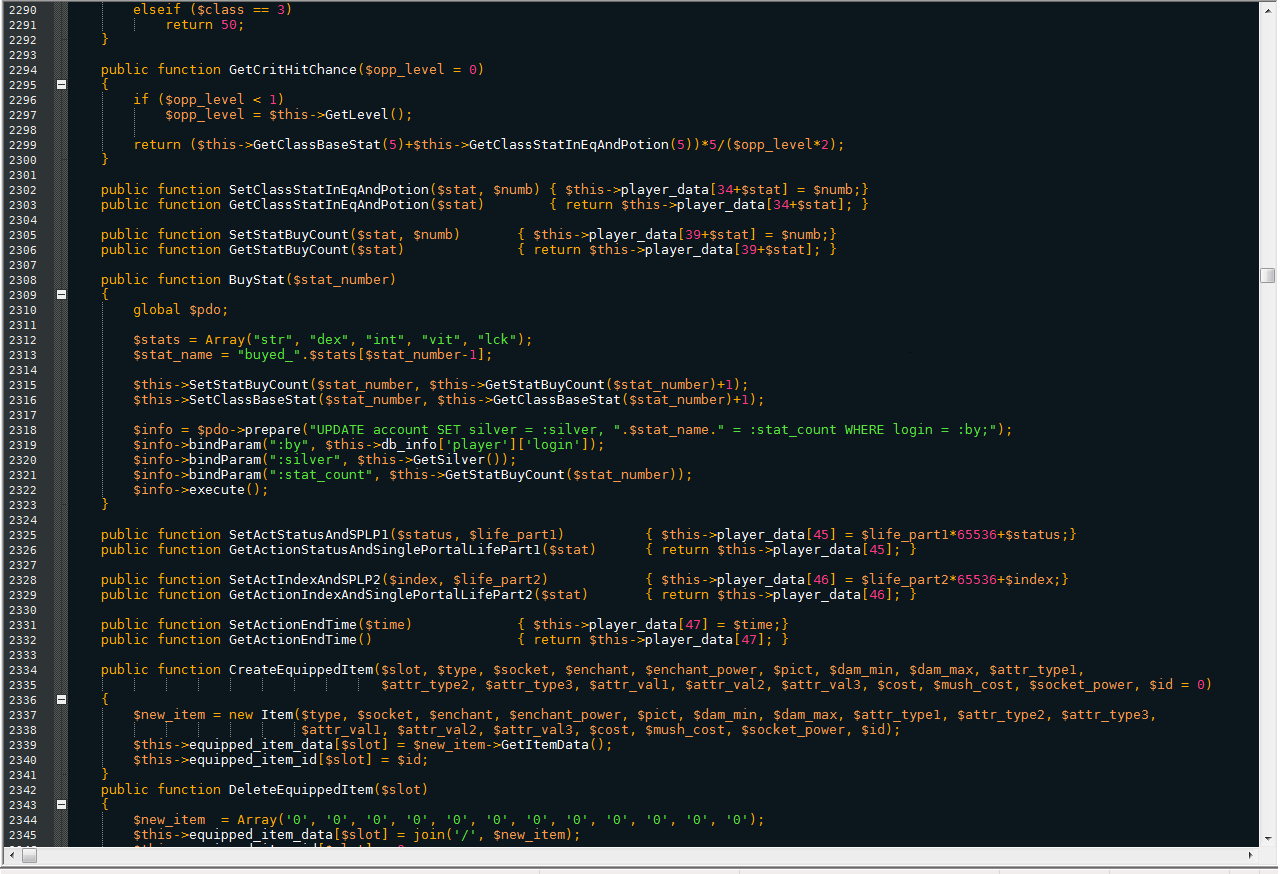
Task: Click the ":stat_count" bindParam string on line 2321
Action: point(321,475)
